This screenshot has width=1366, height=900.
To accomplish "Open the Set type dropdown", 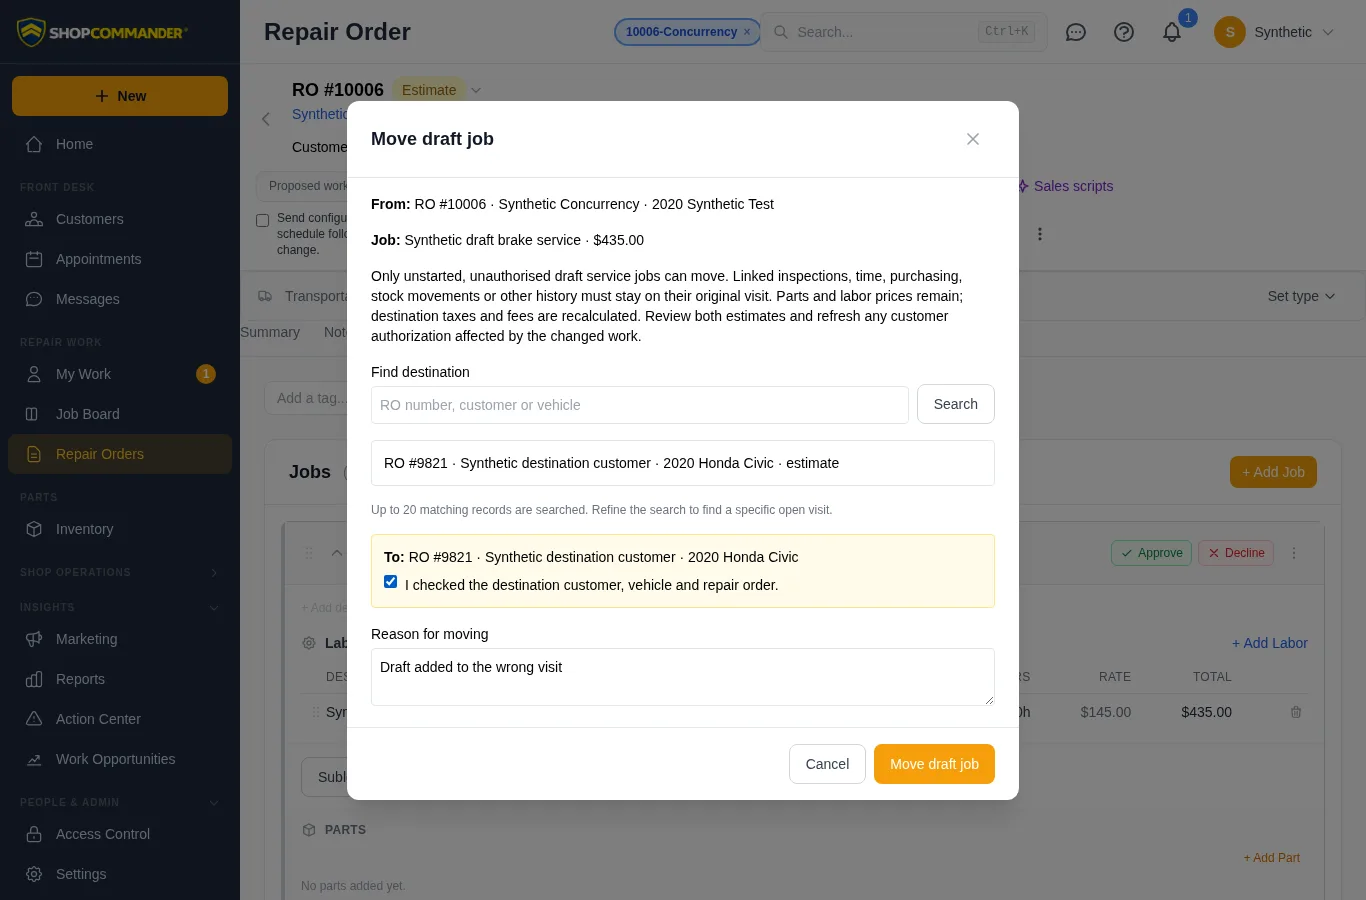I will (1301, 296).
